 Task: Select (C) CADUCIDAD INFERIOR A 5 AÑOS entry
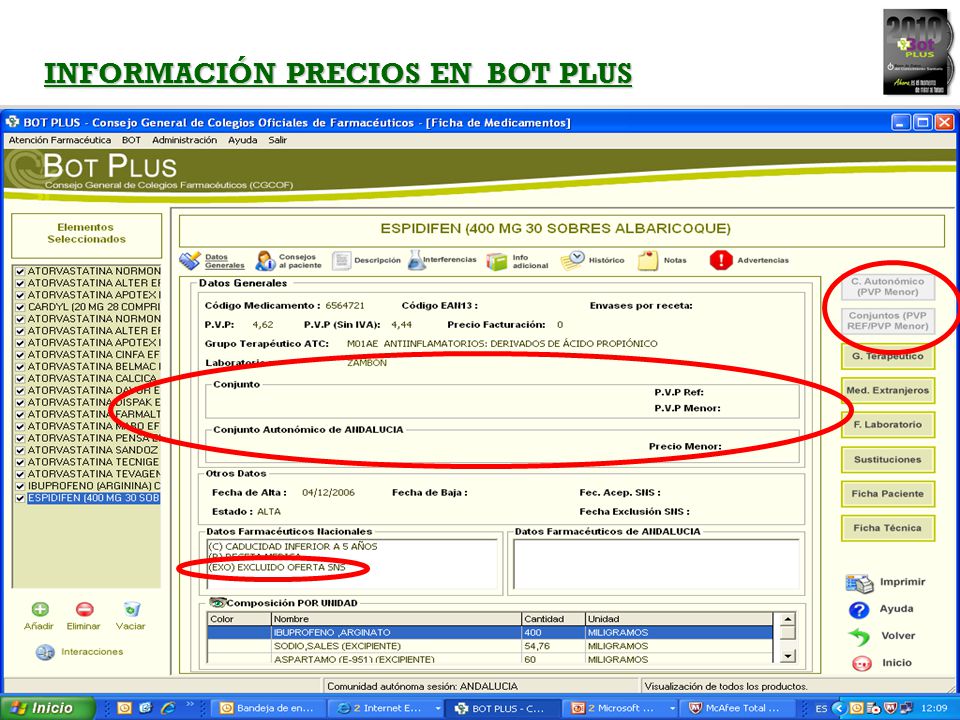pyautogui.click(x=293, y=547)
